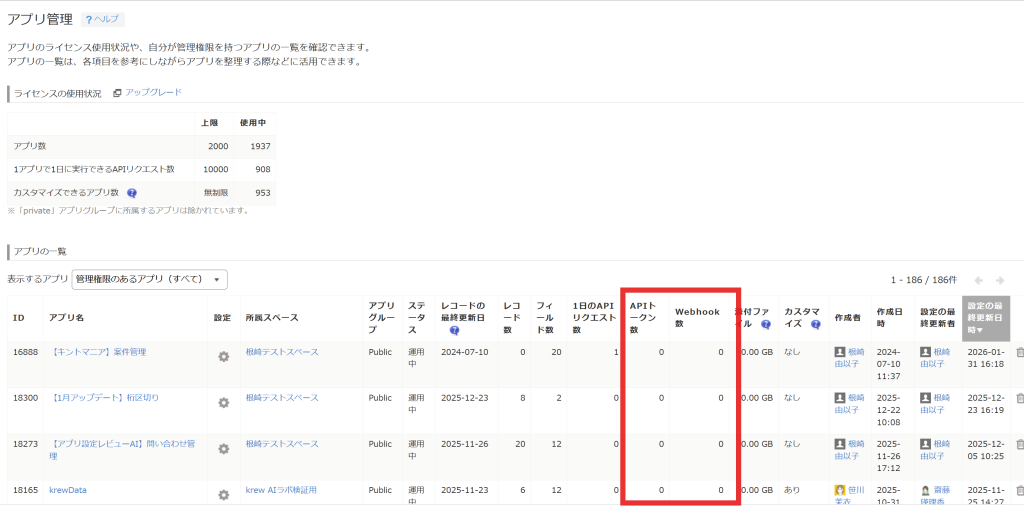Open settings gear for 【キントマニア】案件管理
Viewport: 1024px width, 506px height.
tap(224, 356)
